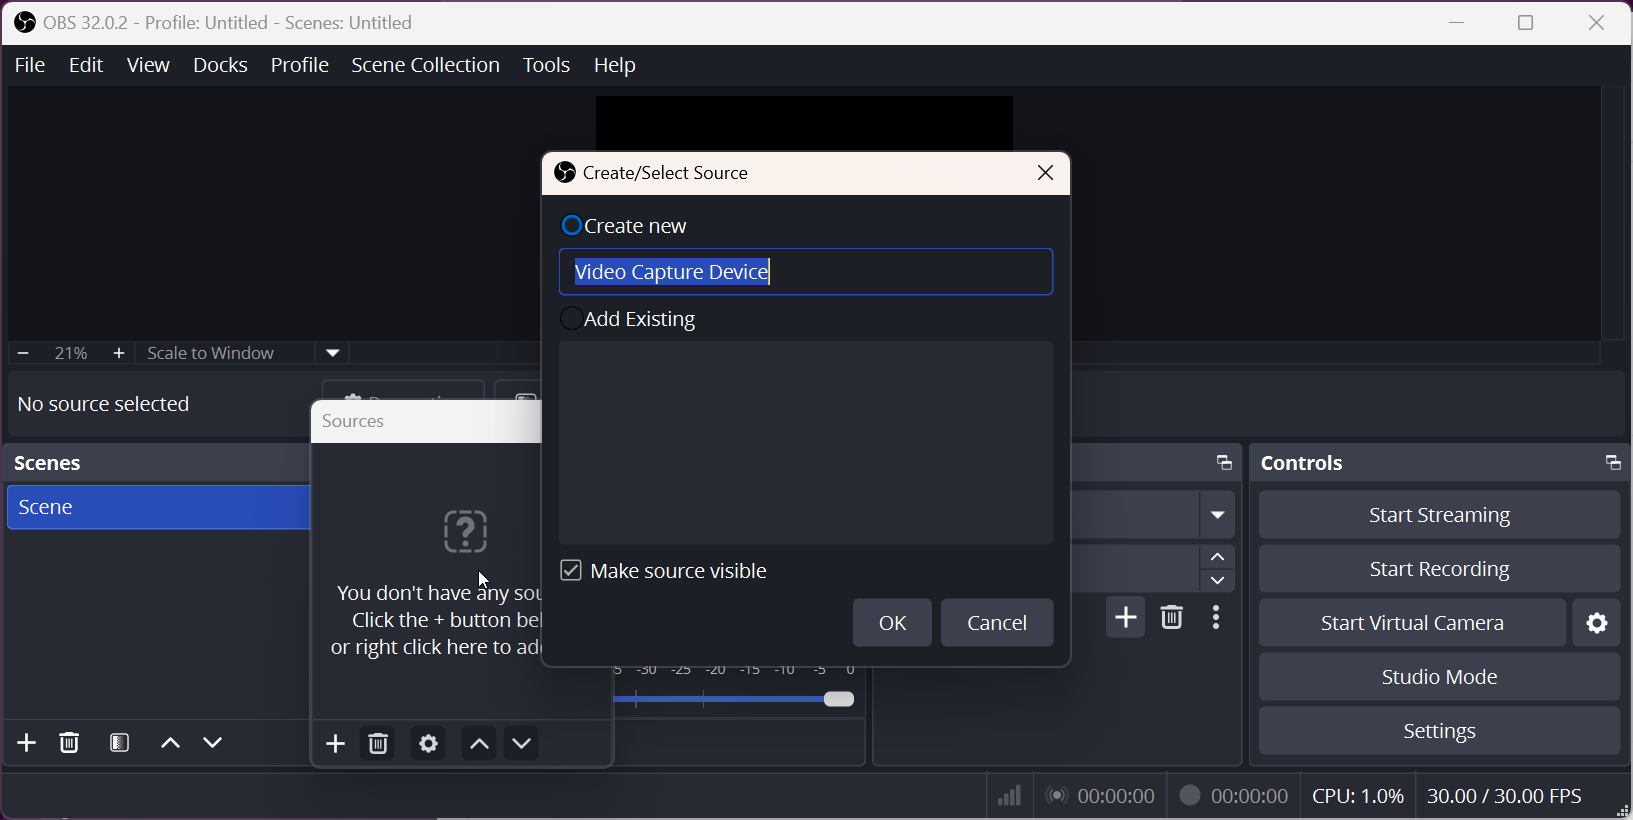Viewport: 1633px width, 820px height.
Task: Click the plus icon left of Start Virtual Camera
Action: (x=1126, y=618)
